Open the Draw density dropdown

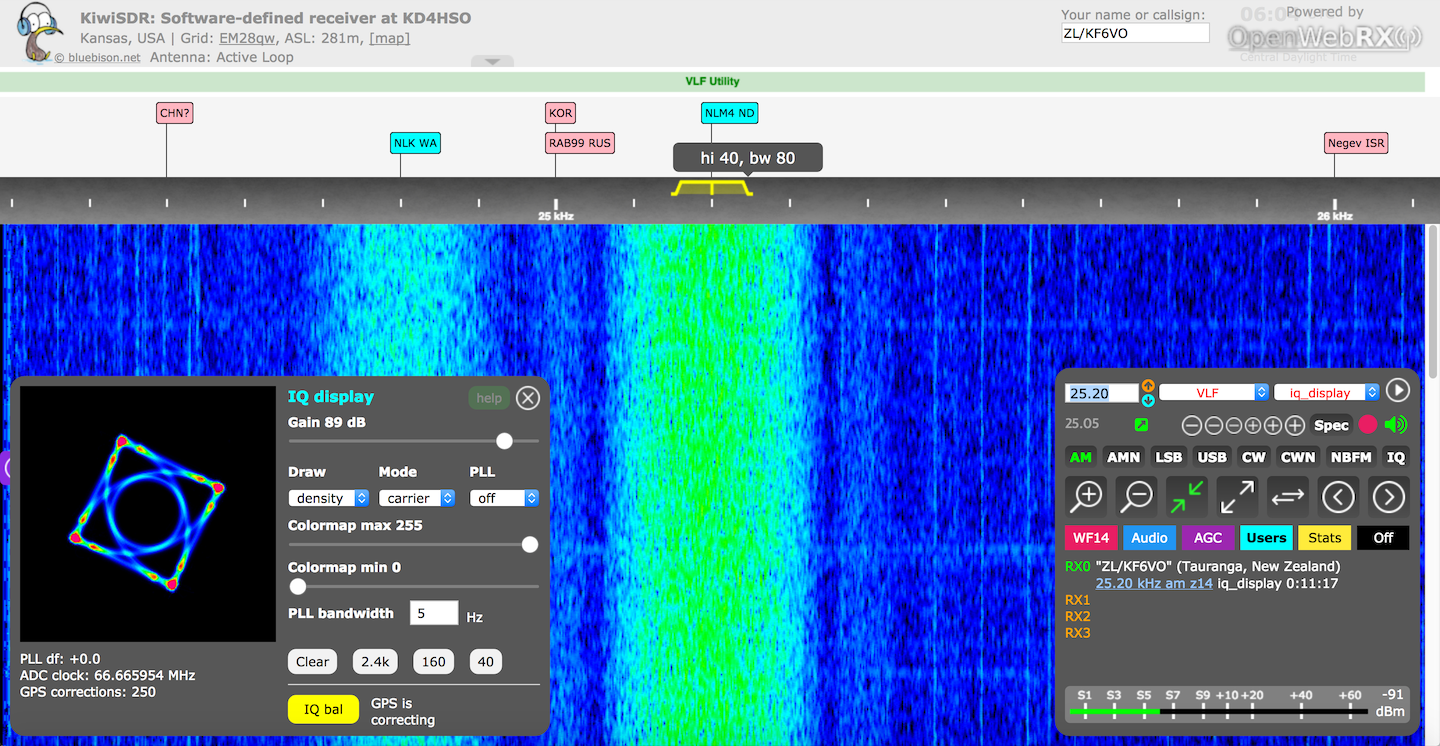(329, 498)
